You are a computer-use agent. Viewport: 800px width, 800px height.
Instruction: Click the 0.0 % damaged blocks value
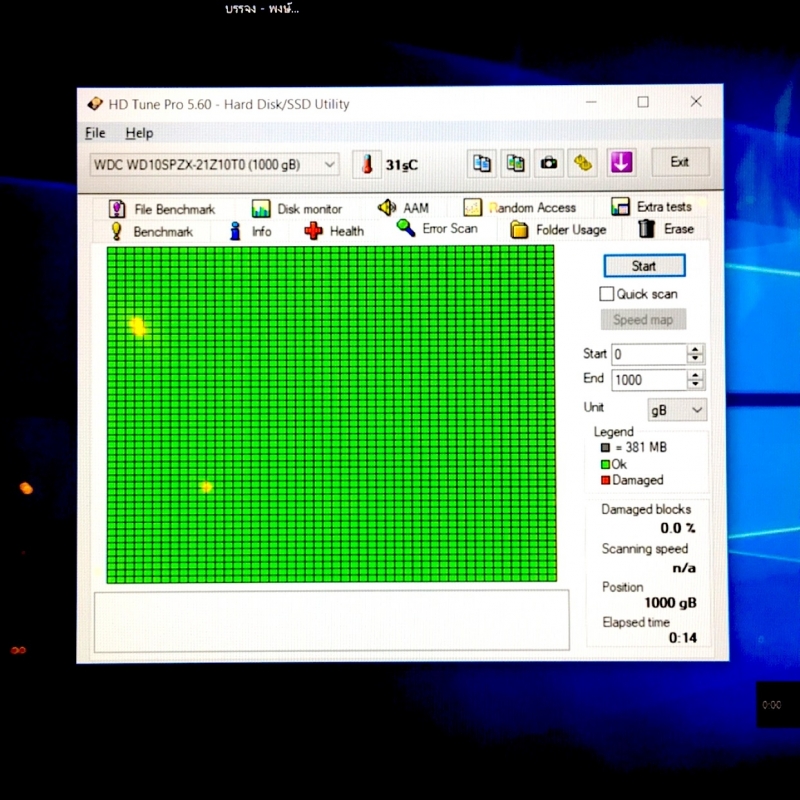(x=678, y=528)
